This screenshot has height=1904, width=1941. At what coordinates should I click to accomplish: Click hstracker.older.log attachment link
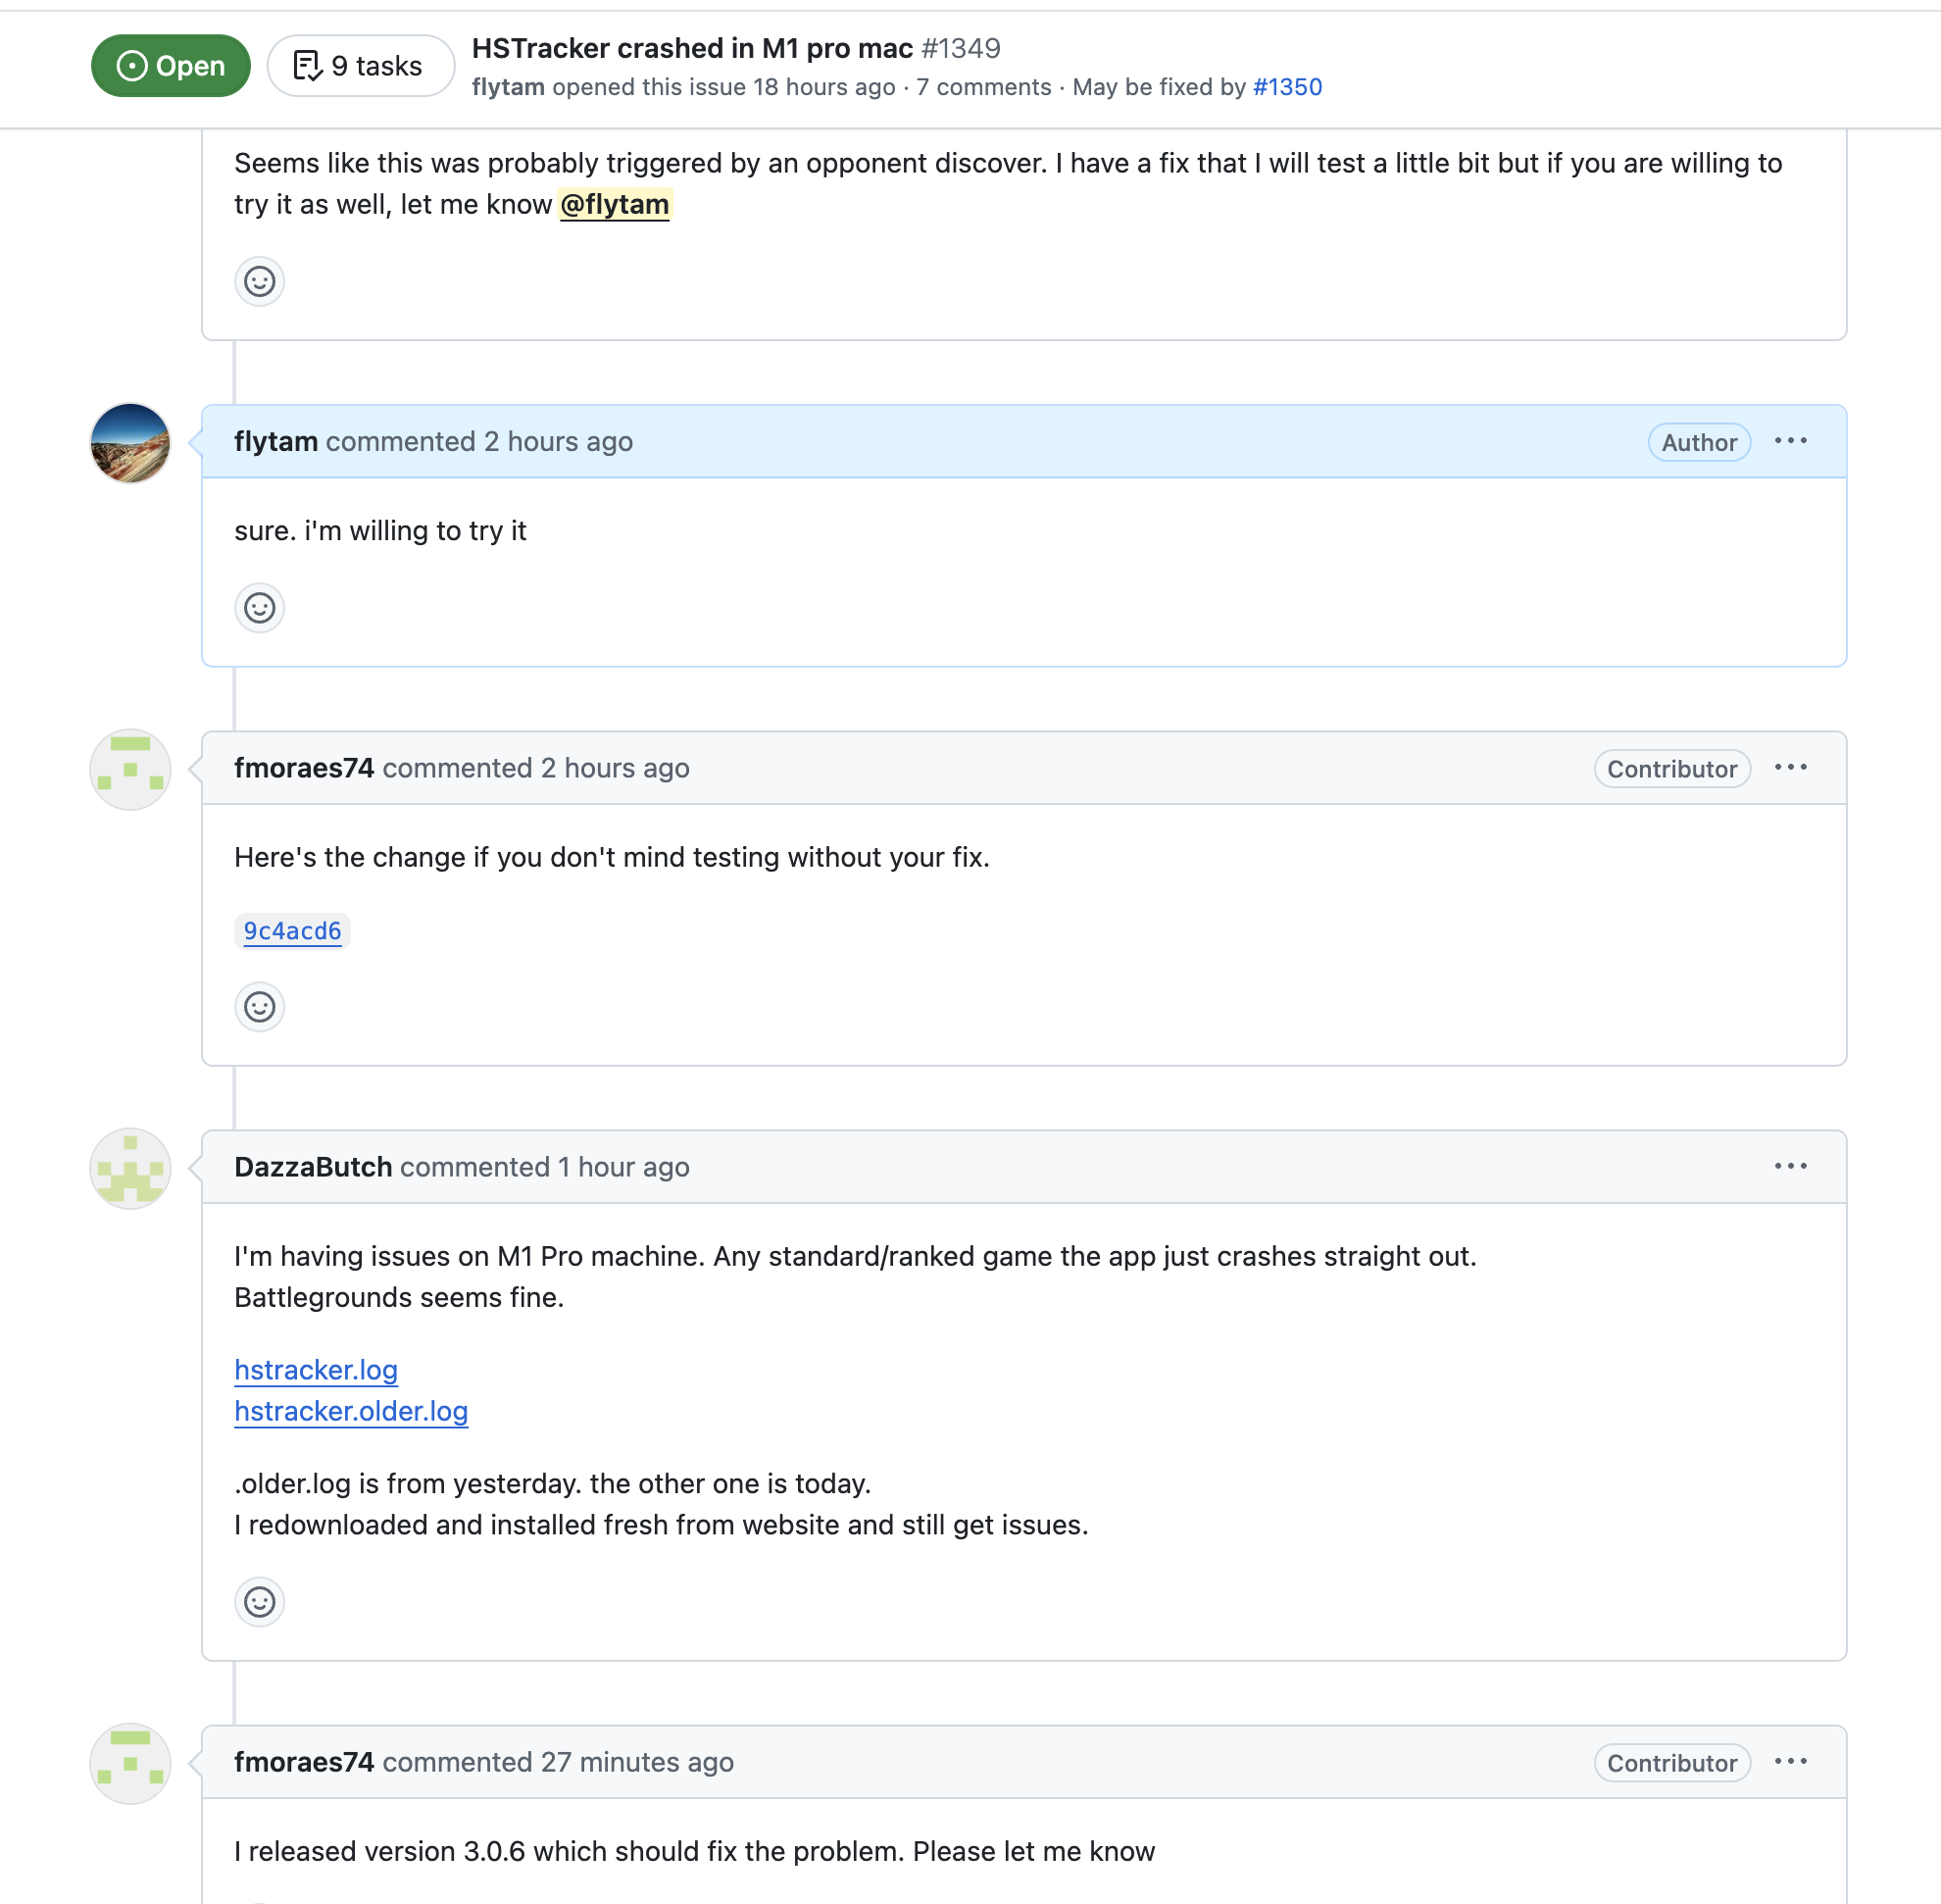(352, 1411)
